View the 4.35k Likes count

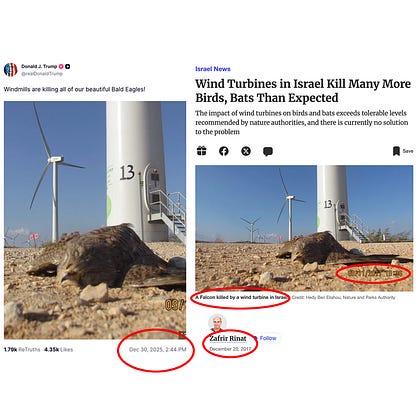pyautogui.click(x=59, y=349)
